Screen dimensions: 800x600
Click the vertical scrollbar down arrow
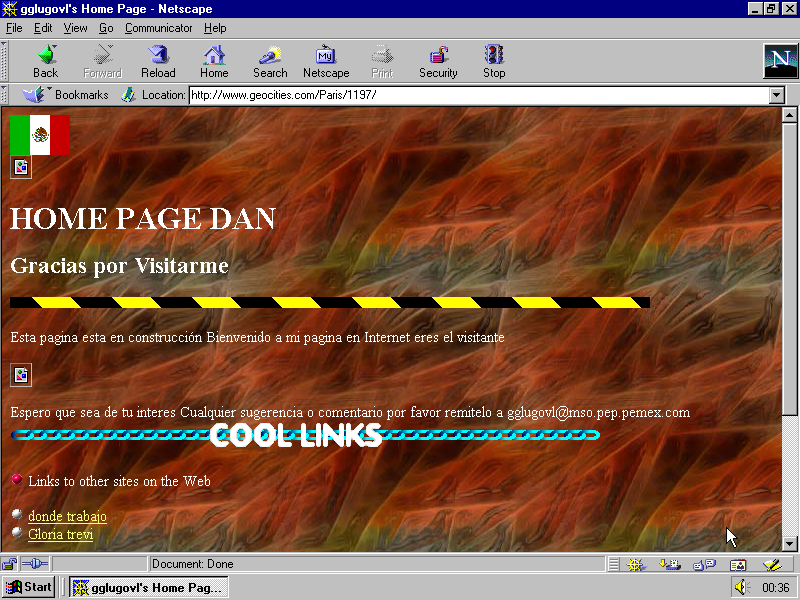coord(789,544)
